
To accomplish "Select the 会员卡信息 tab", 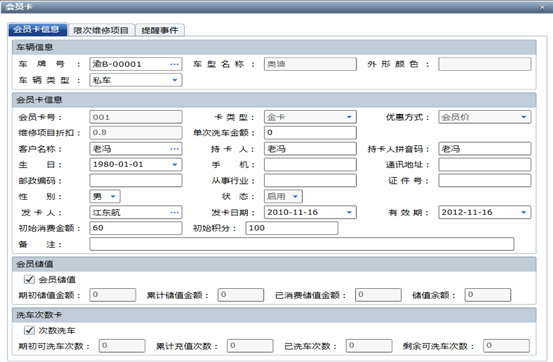I will point(37,30).
